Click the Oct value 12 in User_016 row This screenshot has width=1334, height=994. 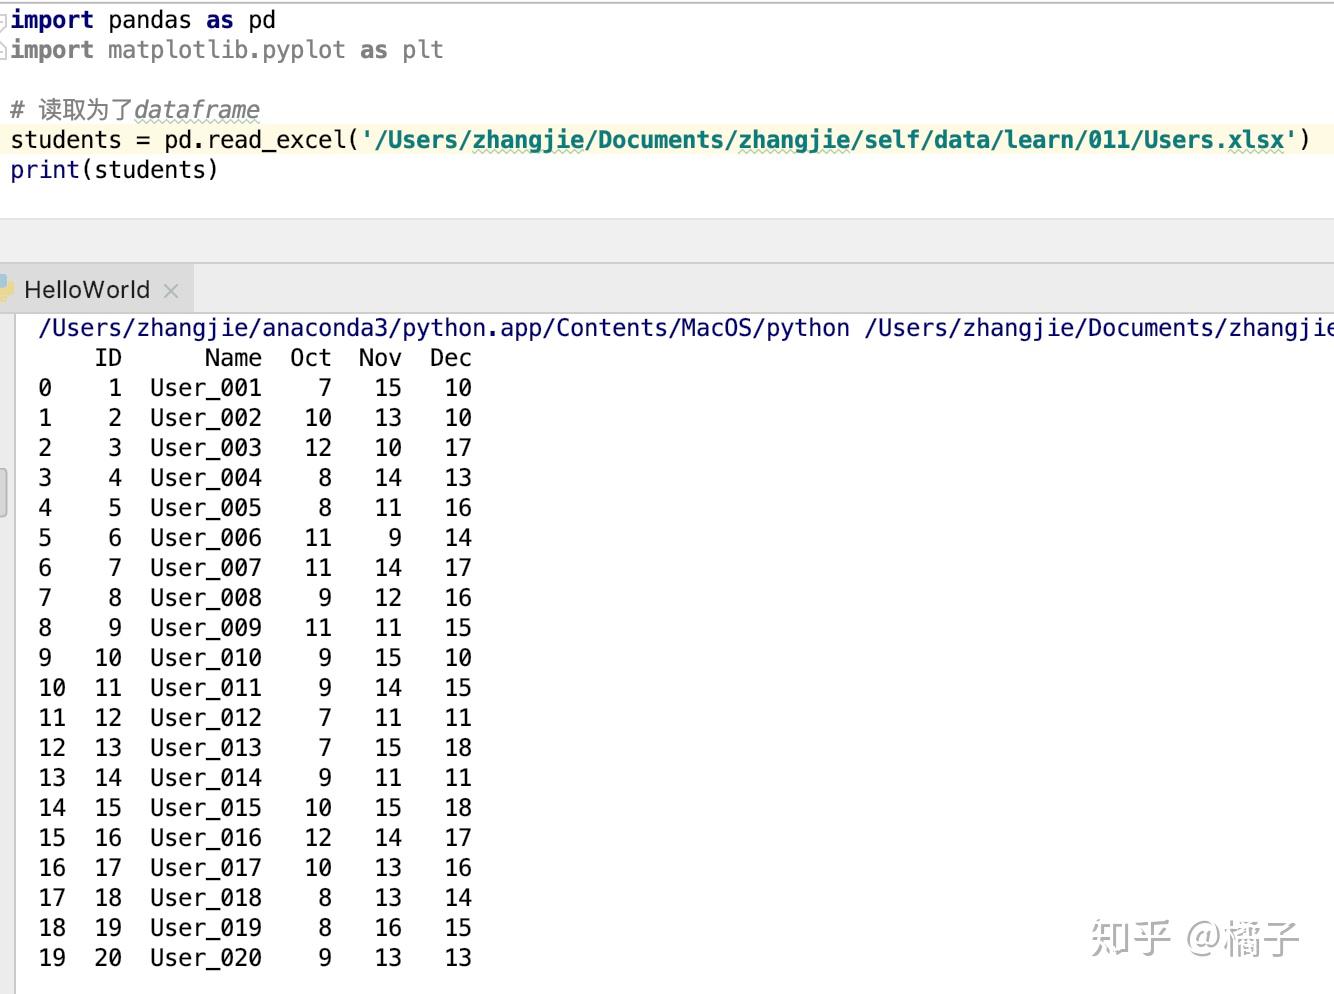pos(318,838)
